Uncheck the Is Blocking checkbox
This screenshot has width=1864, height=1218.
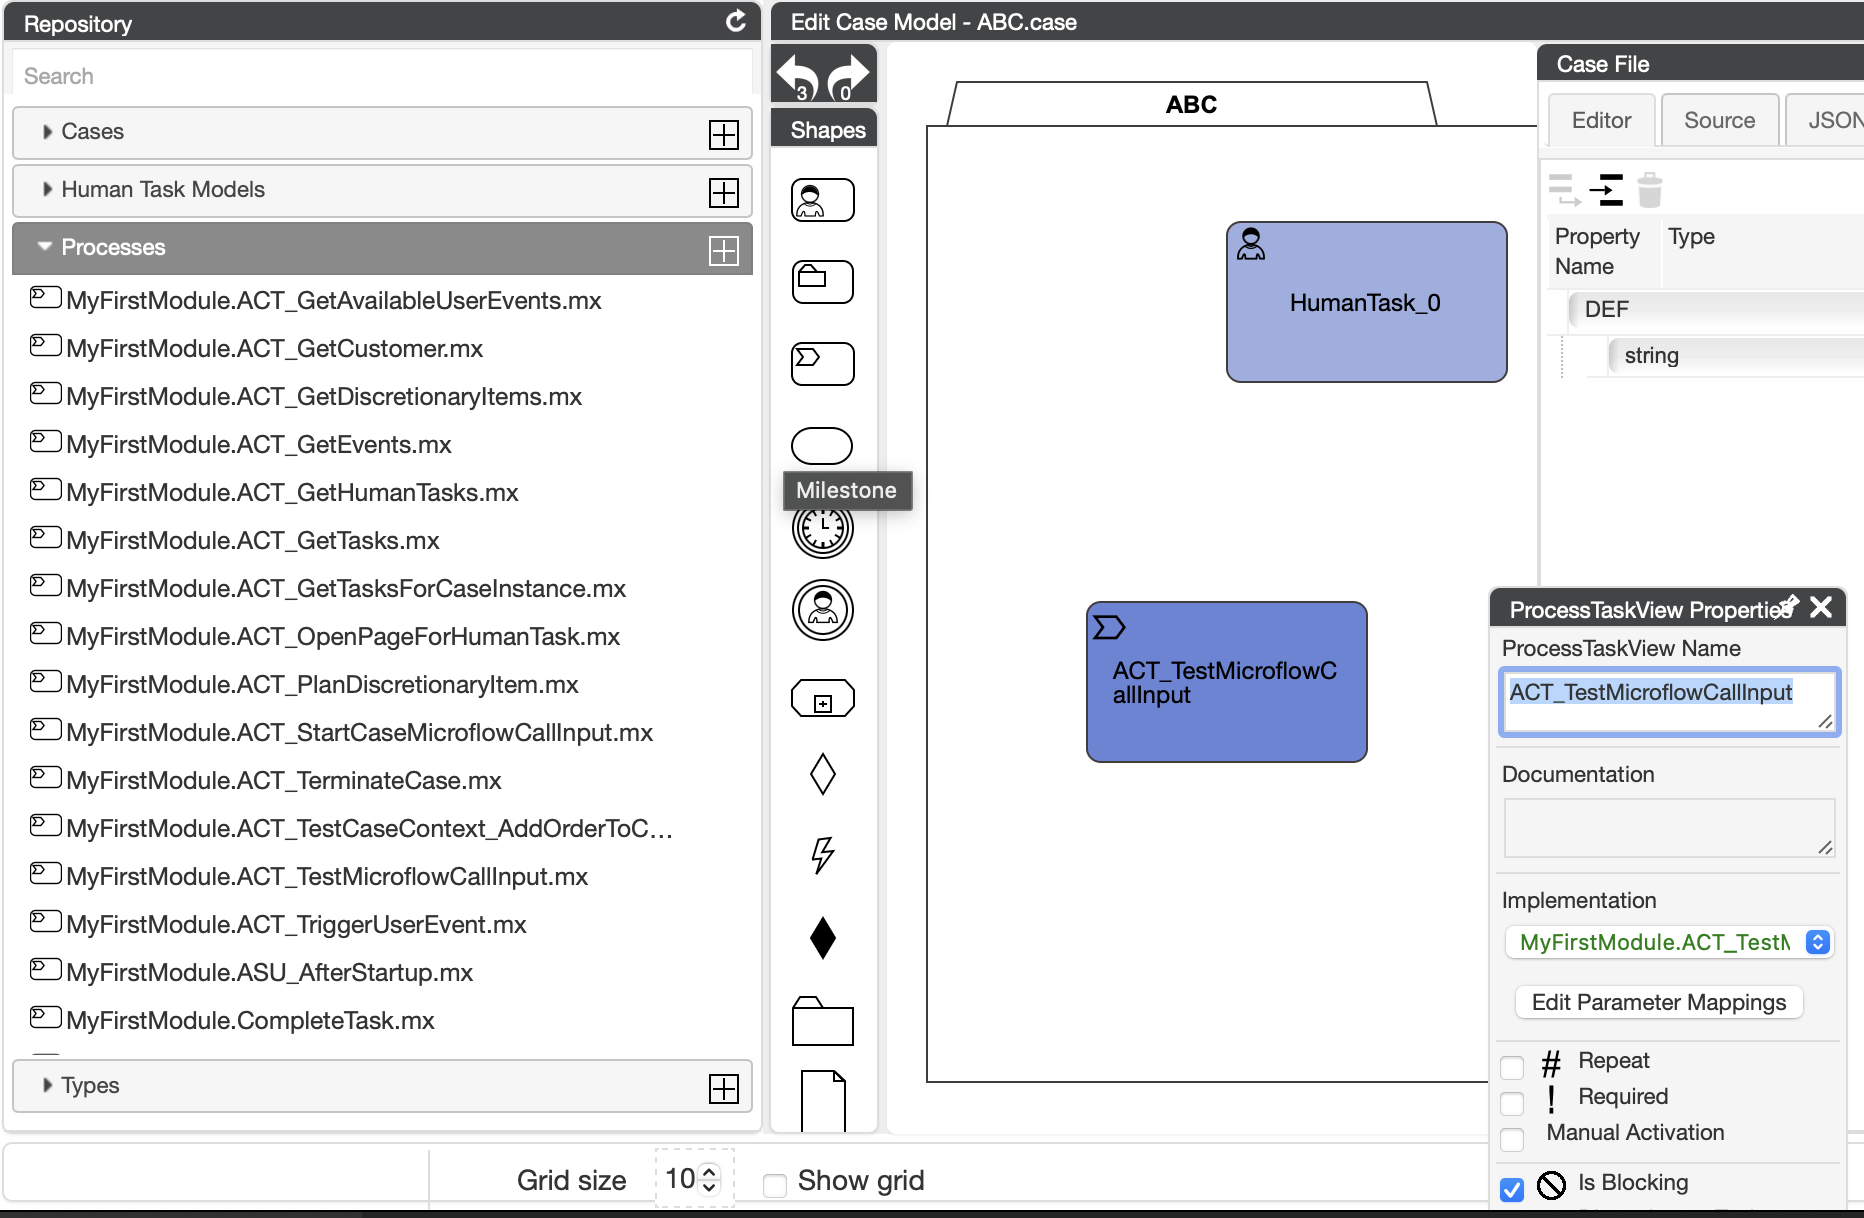pyautogui.click(x=1512, y=1188)
